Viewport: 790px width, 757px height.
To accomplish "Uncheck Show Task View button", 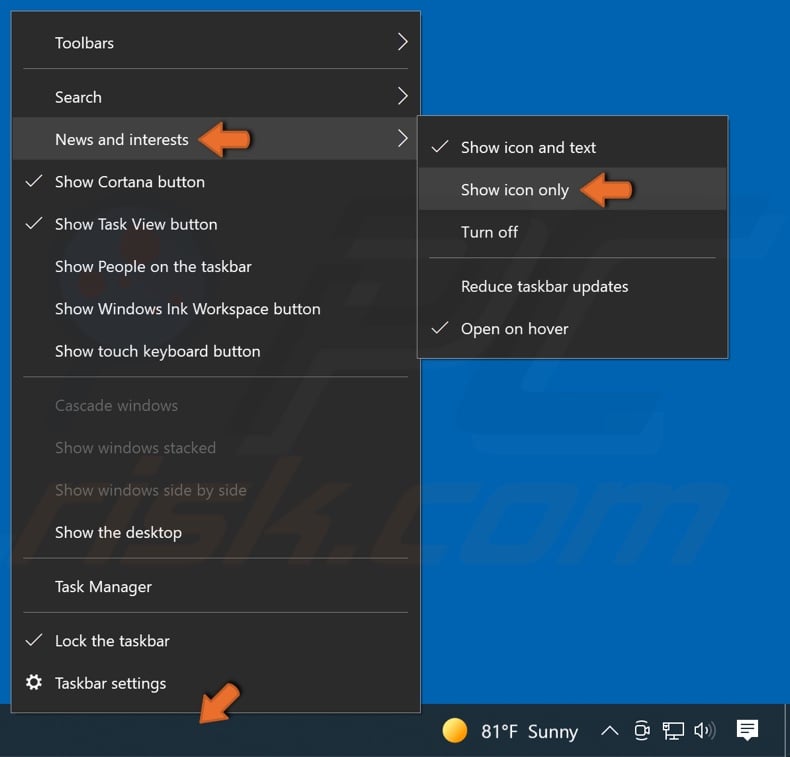I will click(216, 224).
